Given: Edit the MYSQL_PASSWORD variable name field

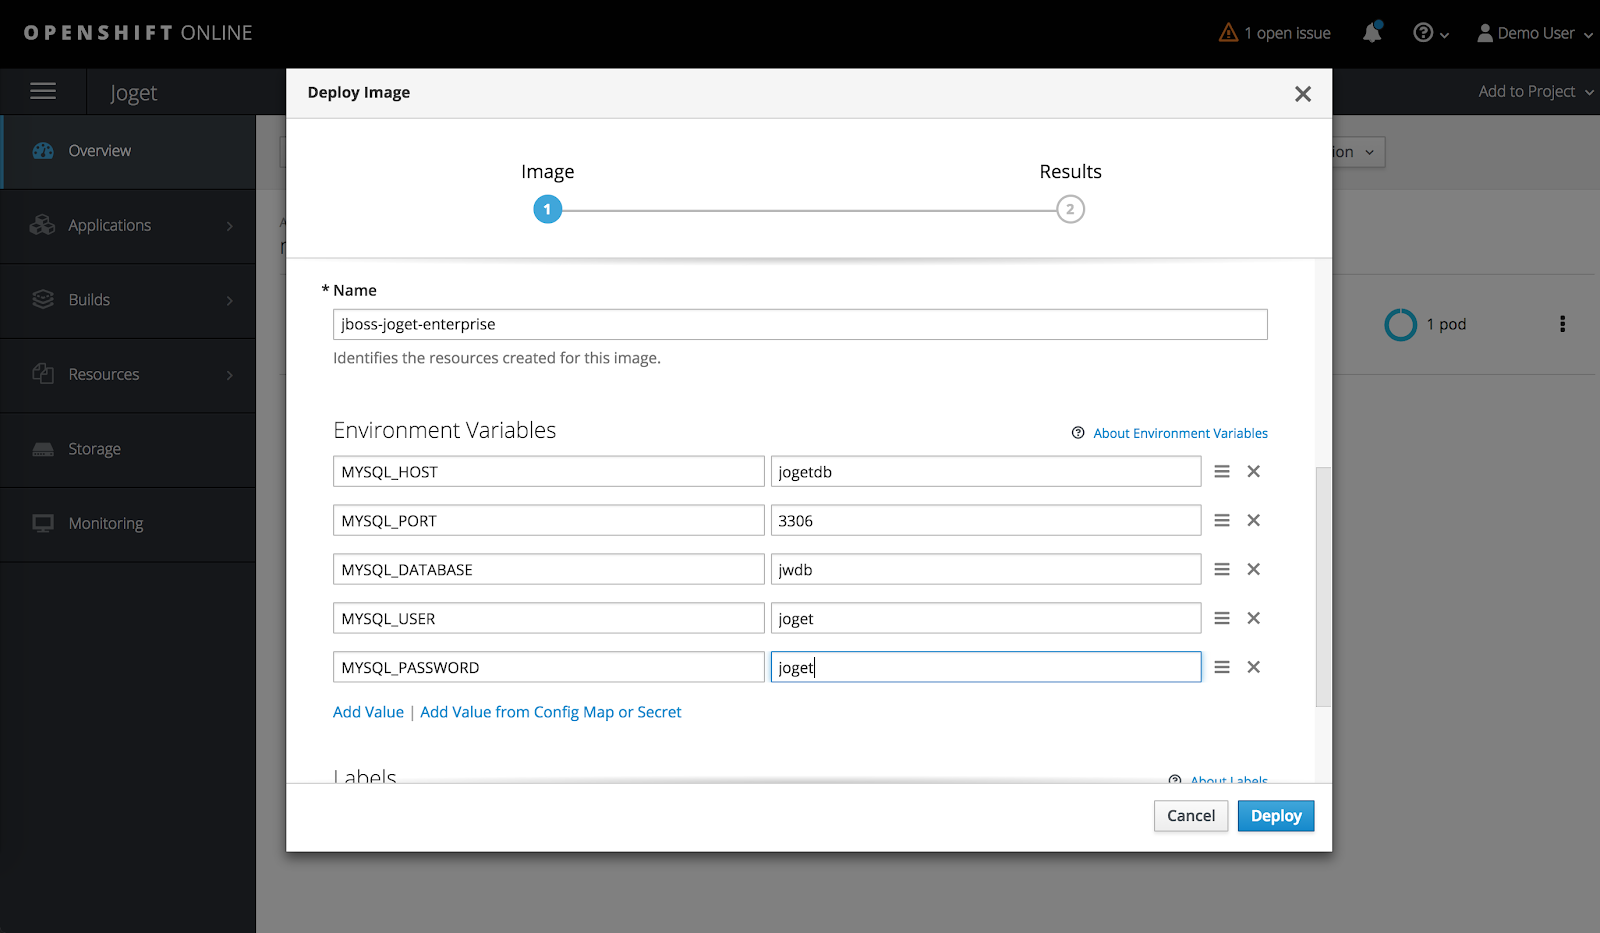Looking at the screenshot, I should click(549, 668).
